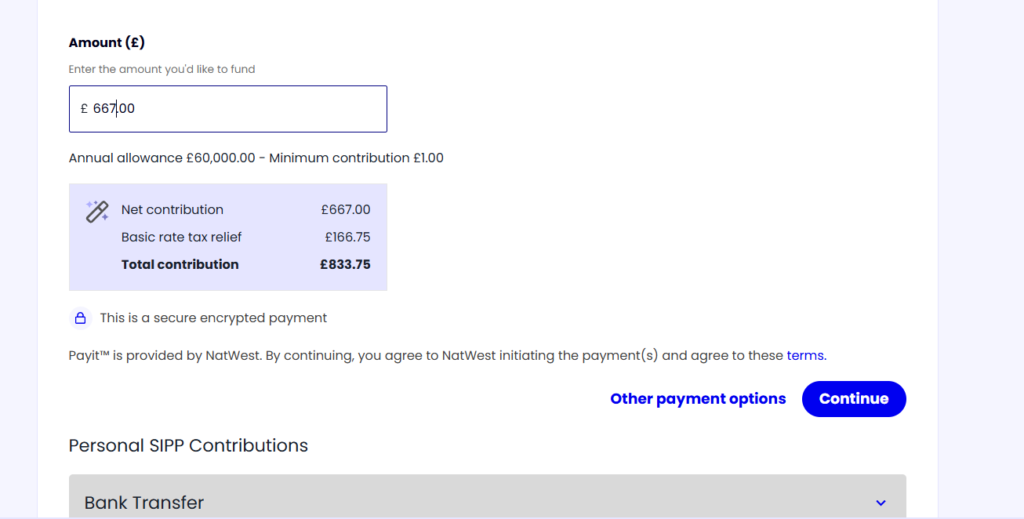Click the £833.75 total amount
The image size is (1024, 519).
tap(345, 264)
